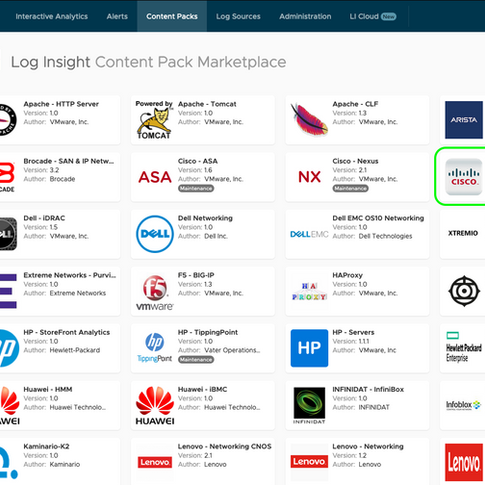
Task: Select the Dell EMC OS10 Networking title
Action: click(x=378, y=218)
